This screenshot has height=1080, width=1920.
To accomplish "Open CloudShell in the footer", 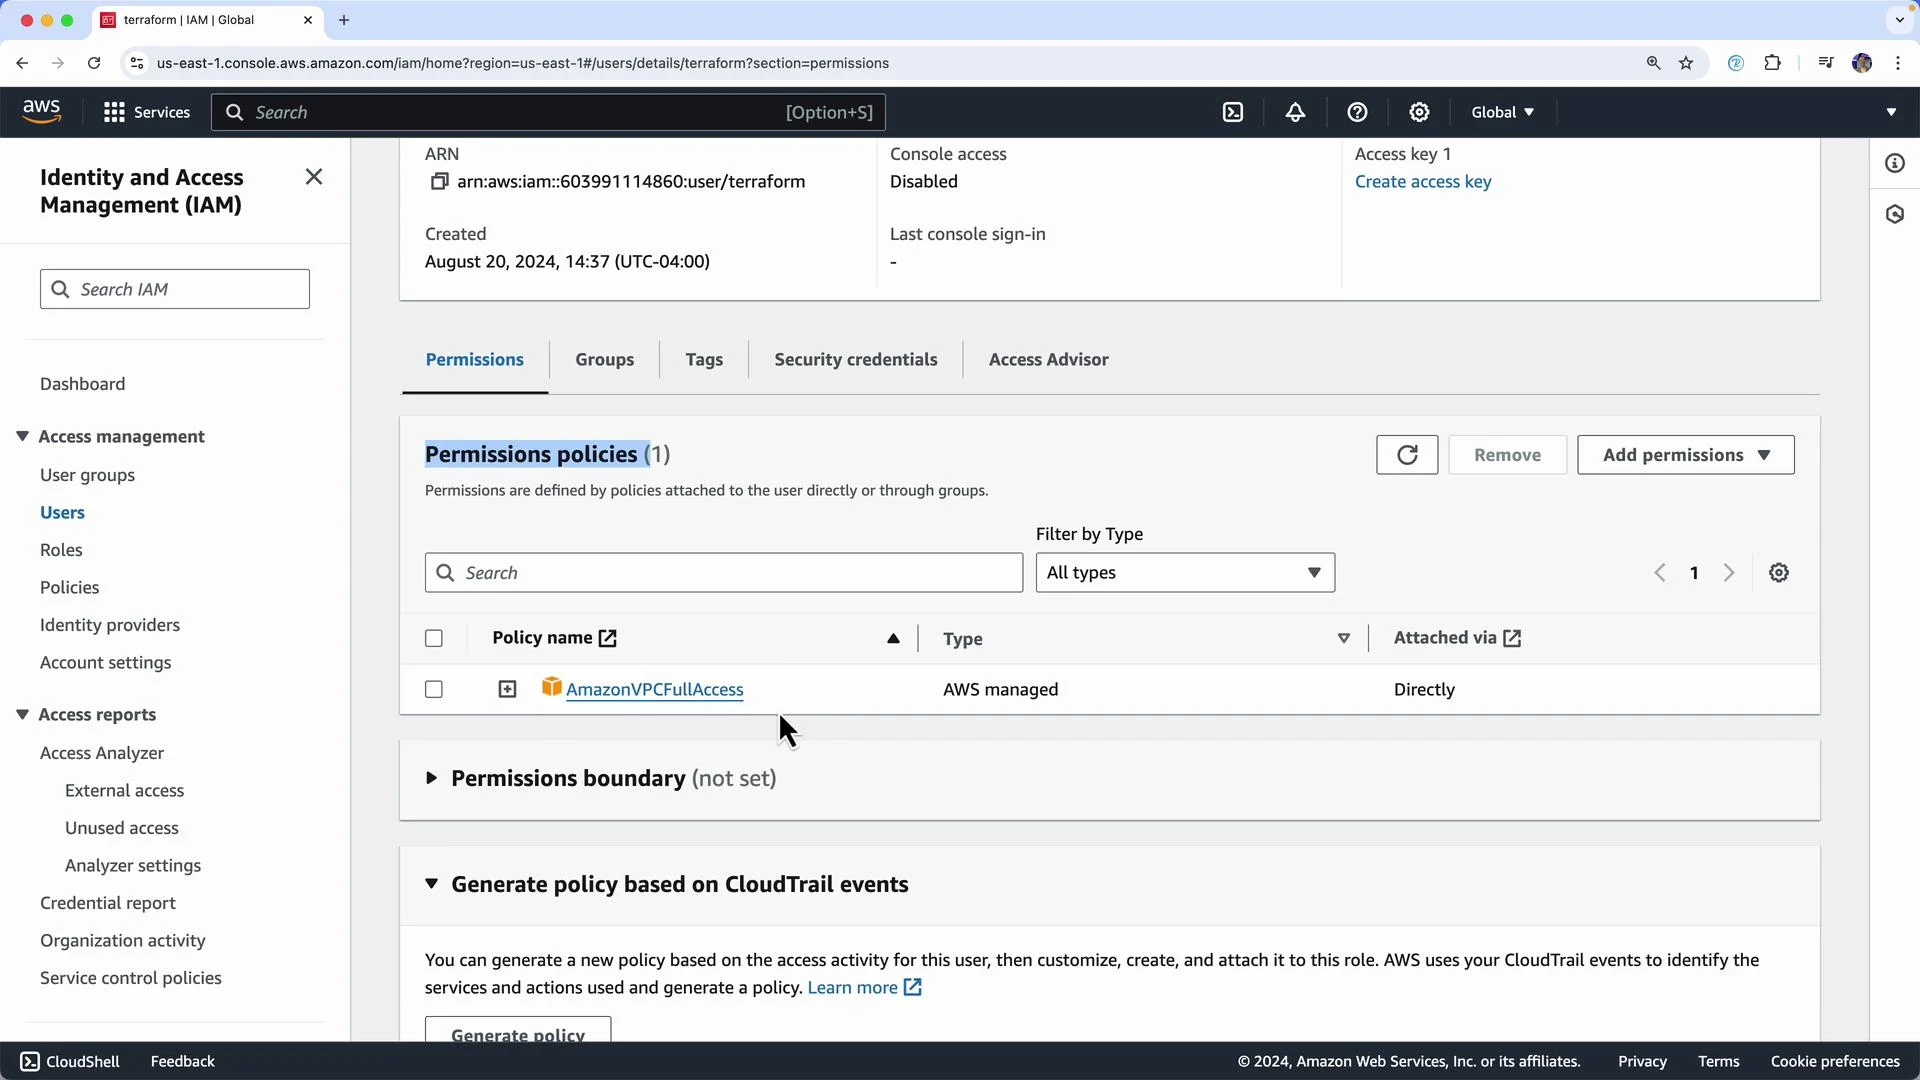I will pos(70,1061).
